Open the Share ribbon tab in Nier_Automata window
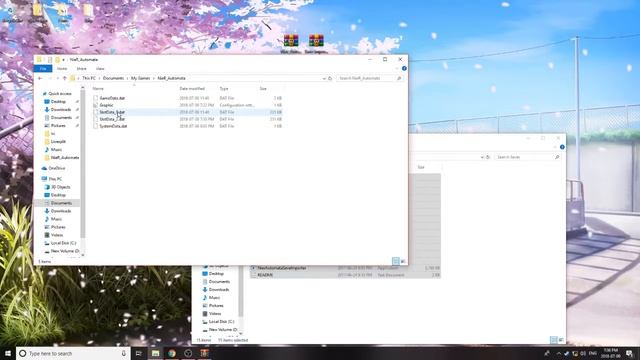The image size is (640, 360). (x=82, y=69)
